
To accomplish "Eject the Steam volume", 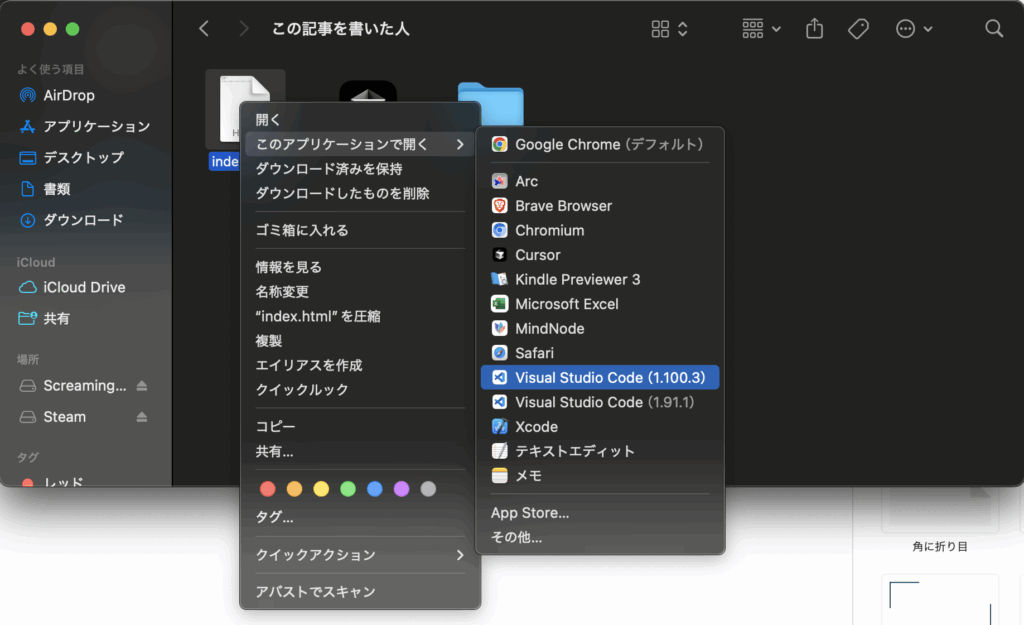I will 142,417.
